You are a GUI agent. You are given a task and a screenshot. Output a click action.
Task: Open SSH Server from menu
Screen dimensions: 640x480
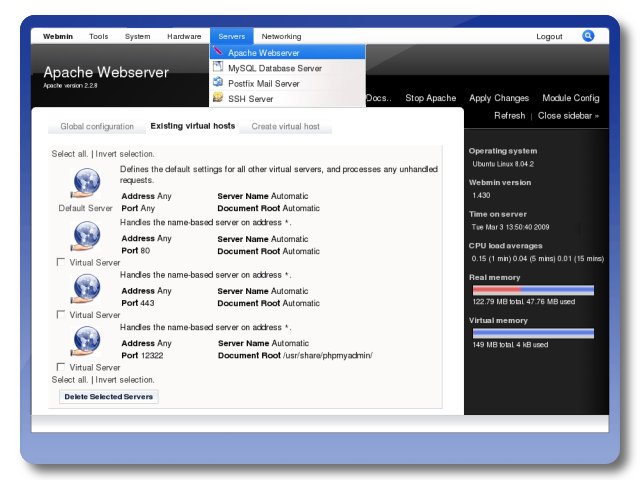[250, 99]
